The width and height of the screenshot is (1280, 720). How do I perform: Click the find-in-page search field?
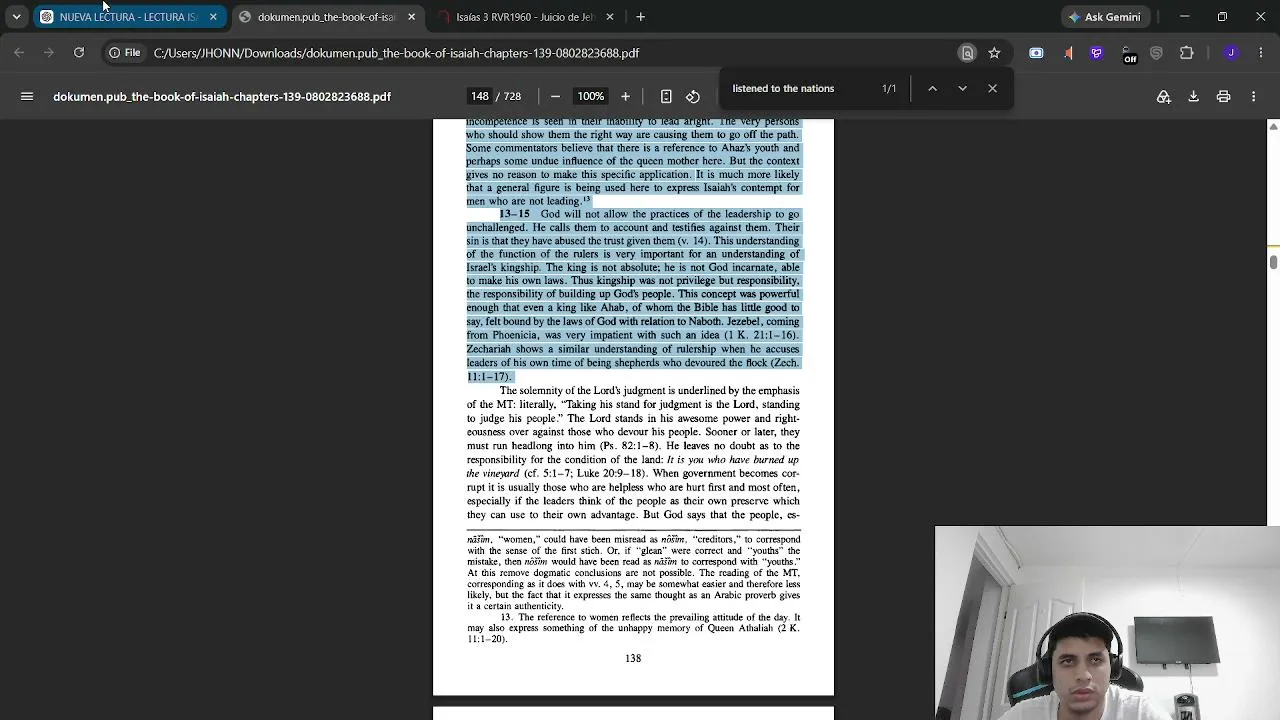coord(800,88)
